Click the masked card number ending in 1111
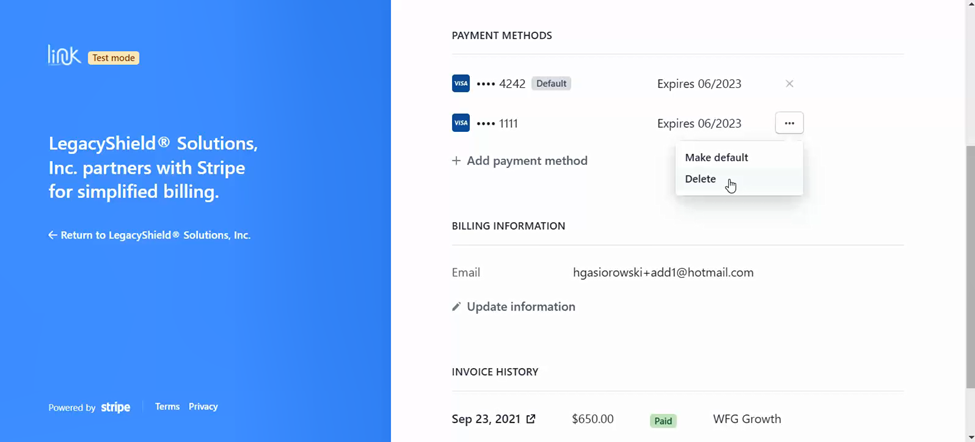The width and height of the screenshot is (975, 442). pyautogui.click(x=497, y=124)
